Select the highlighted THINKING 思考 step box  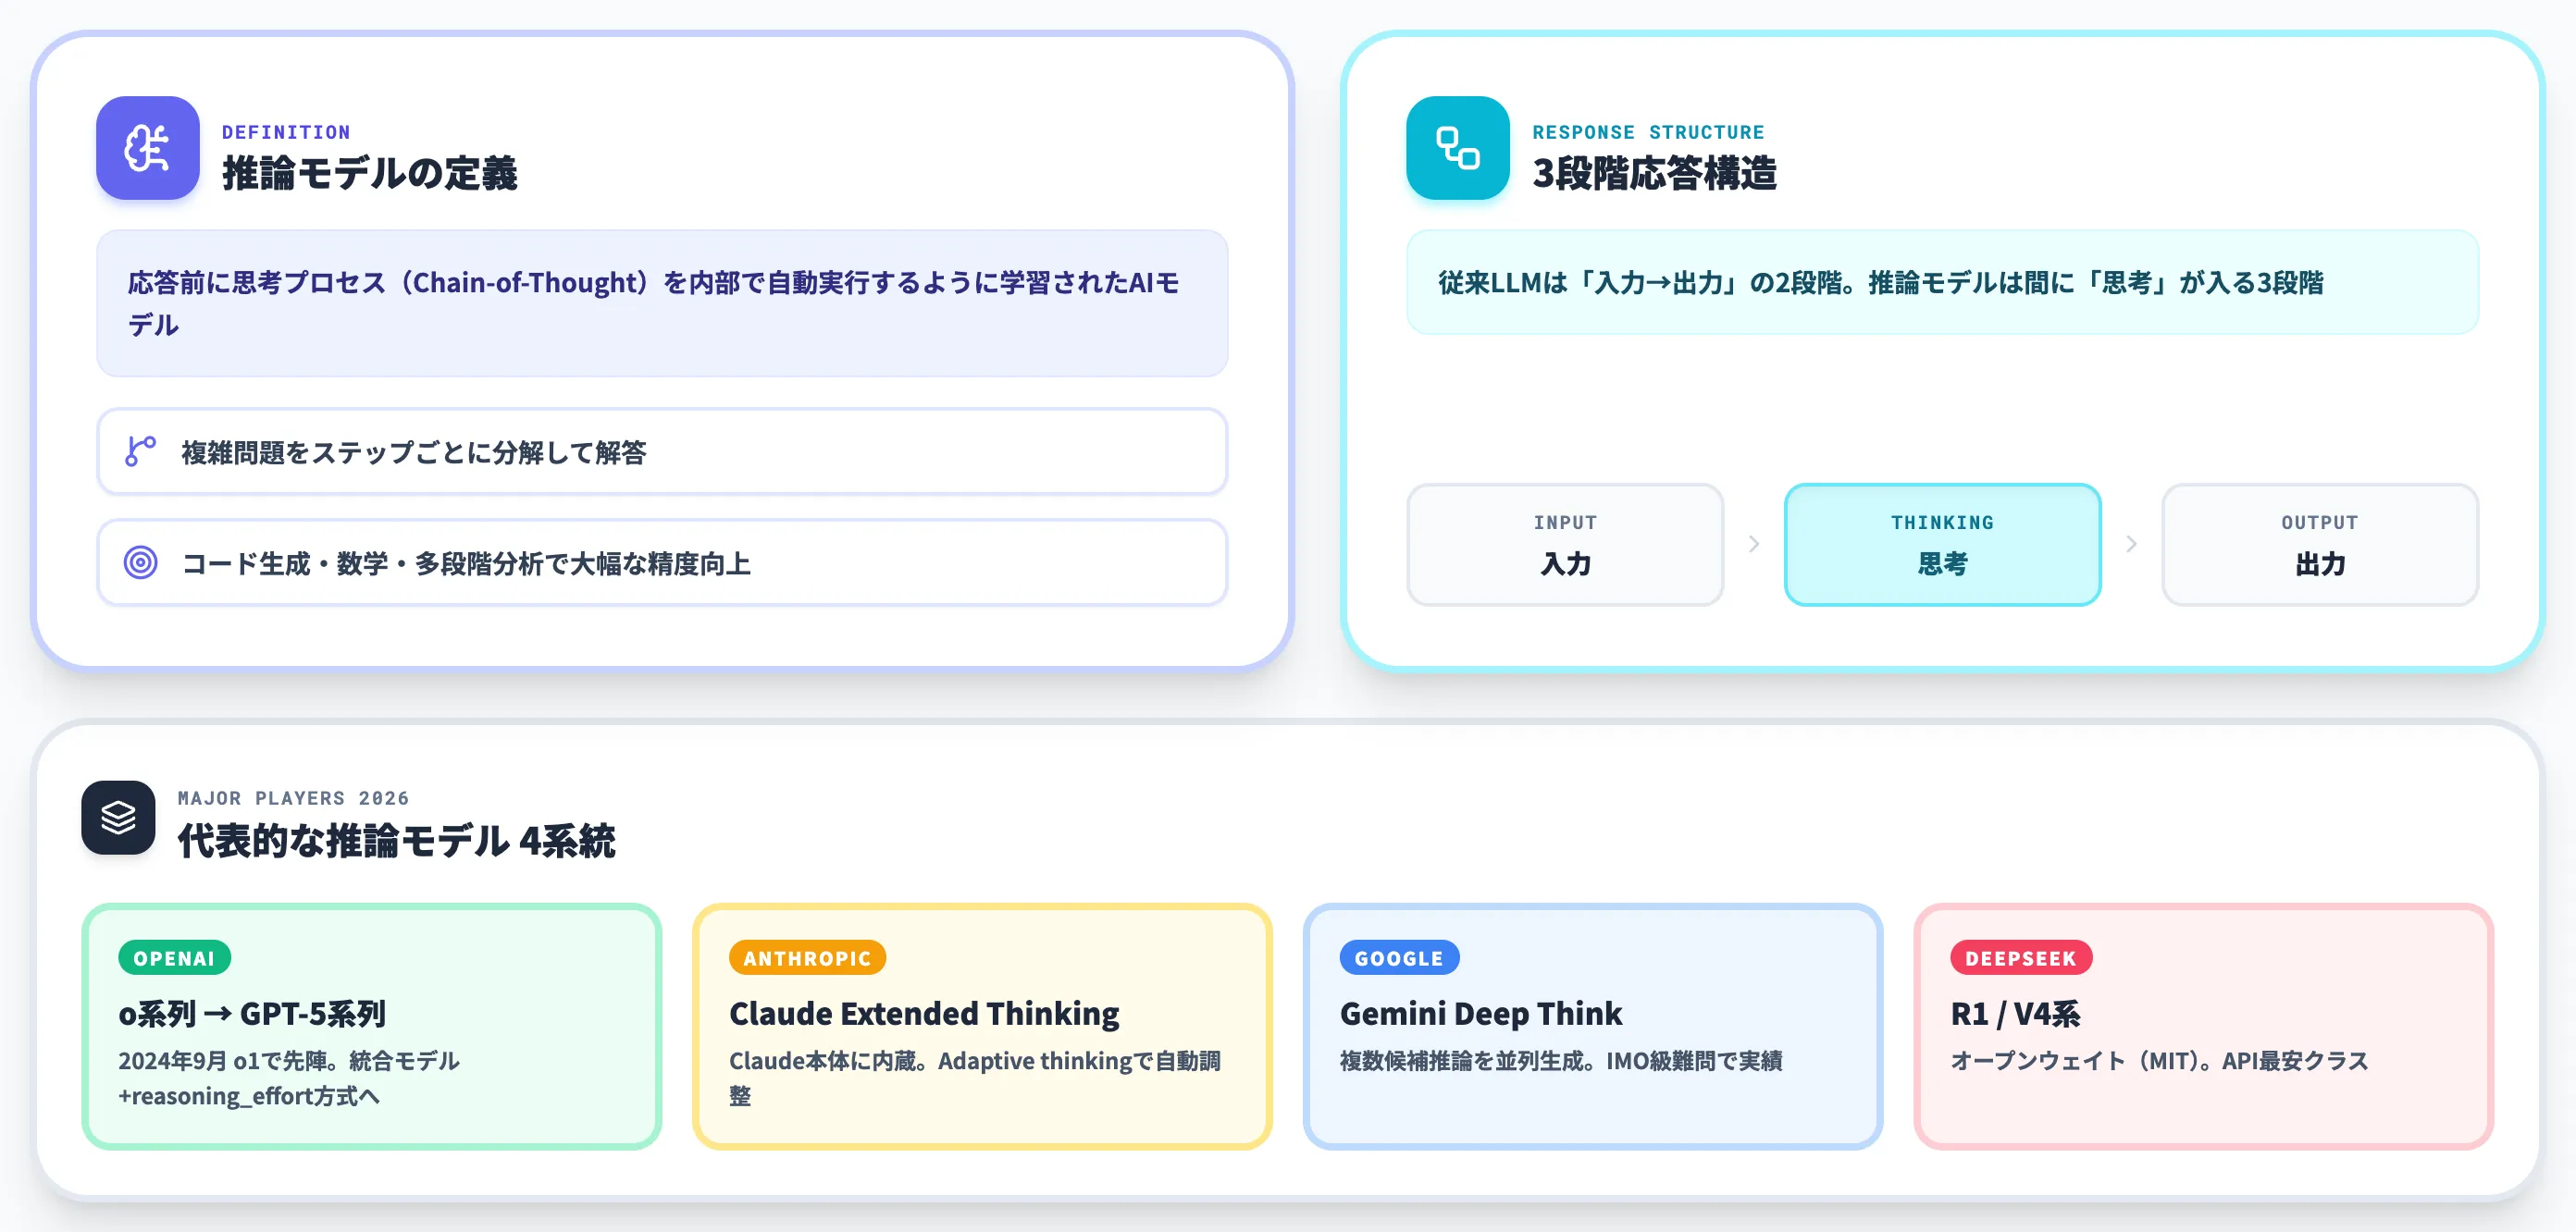1942,545
